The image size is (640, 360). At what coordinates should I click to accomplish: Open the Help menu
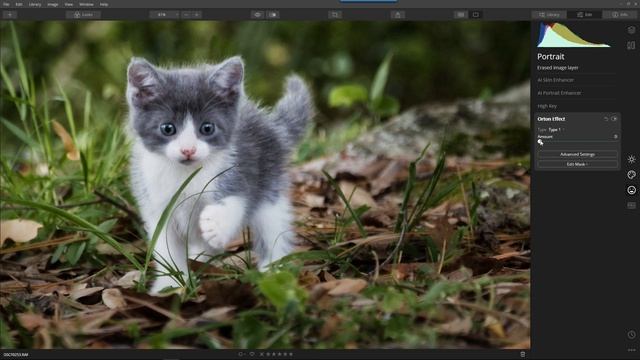(x=104, y=4)
